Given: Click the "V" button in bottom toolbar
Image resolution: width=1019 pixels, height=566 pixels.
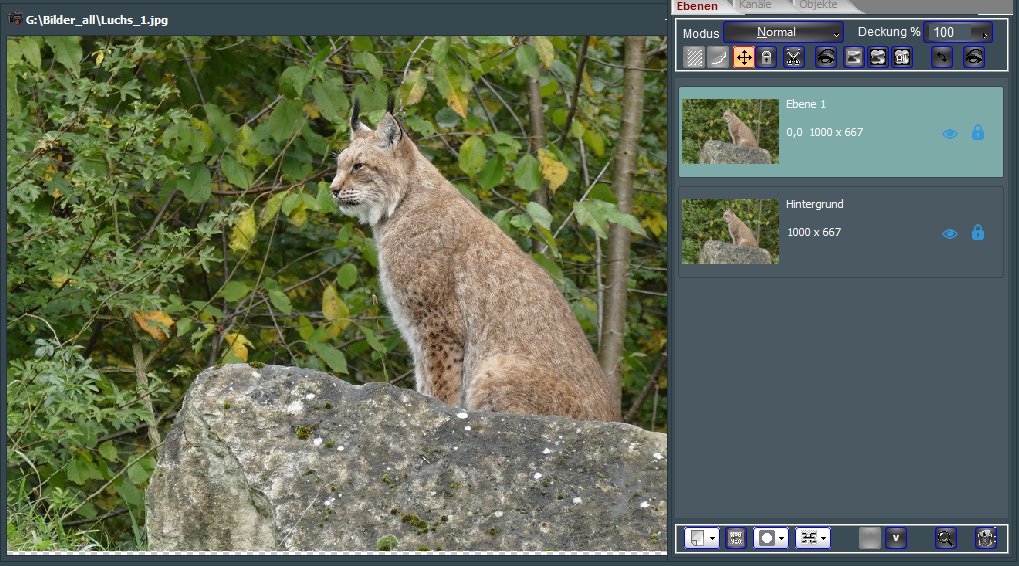Looking at the screenshot, I should coord(895,537).
